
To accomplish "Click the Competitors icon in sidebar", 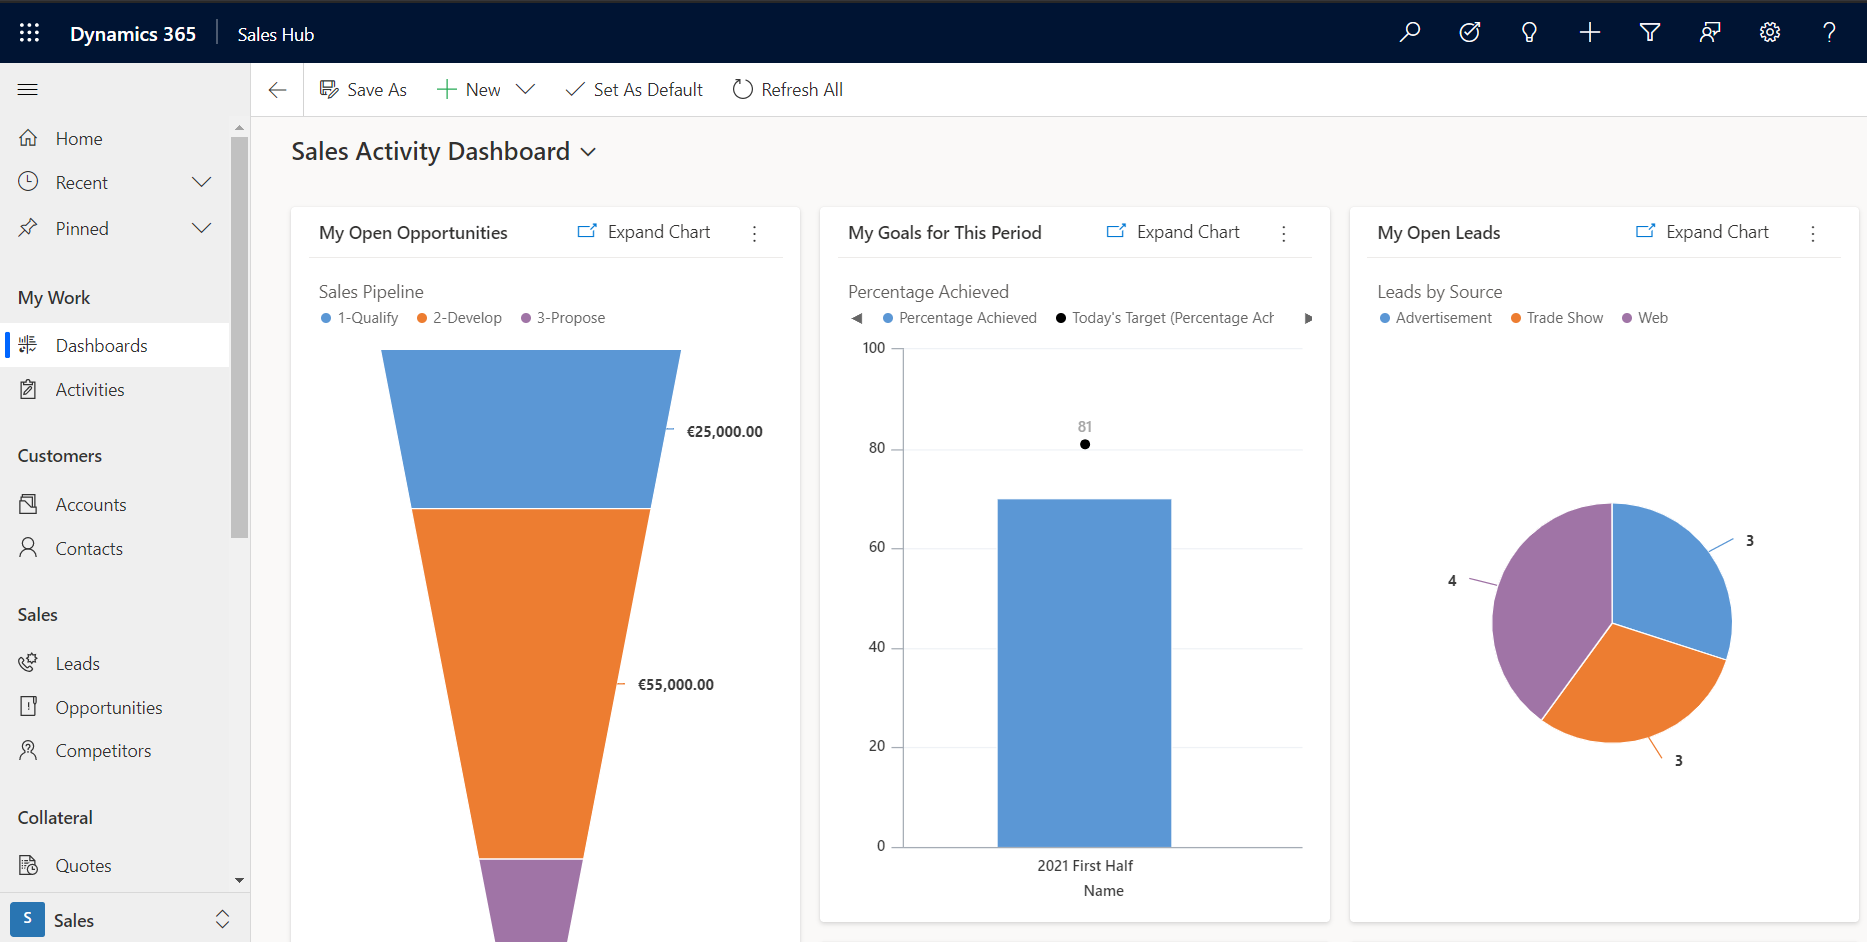I will [28, 750].
